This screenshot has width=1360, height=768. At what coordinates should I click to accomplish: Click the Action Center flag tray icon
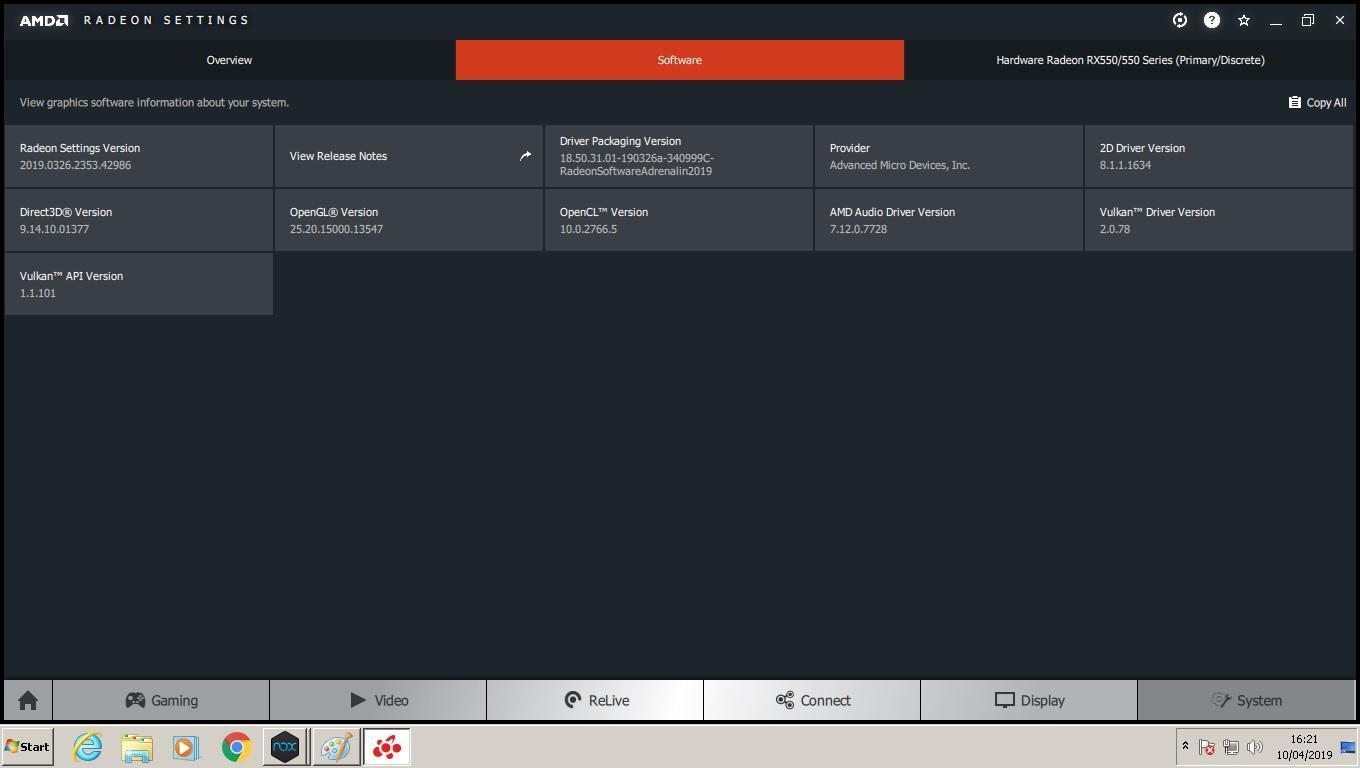pyautogui.click(x=1207, y=747)
